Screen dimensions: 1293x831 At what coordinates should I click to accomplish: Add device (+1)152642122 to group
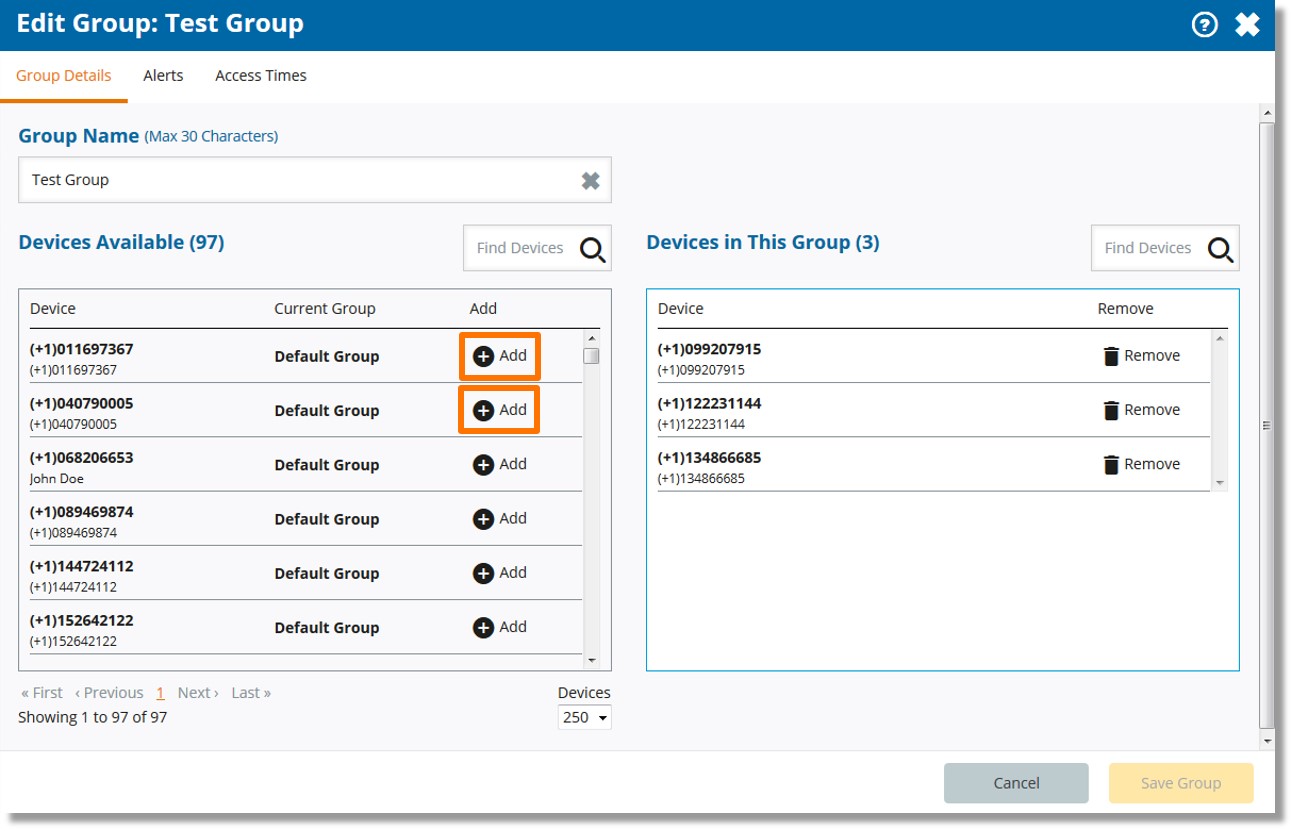(500, 627)
